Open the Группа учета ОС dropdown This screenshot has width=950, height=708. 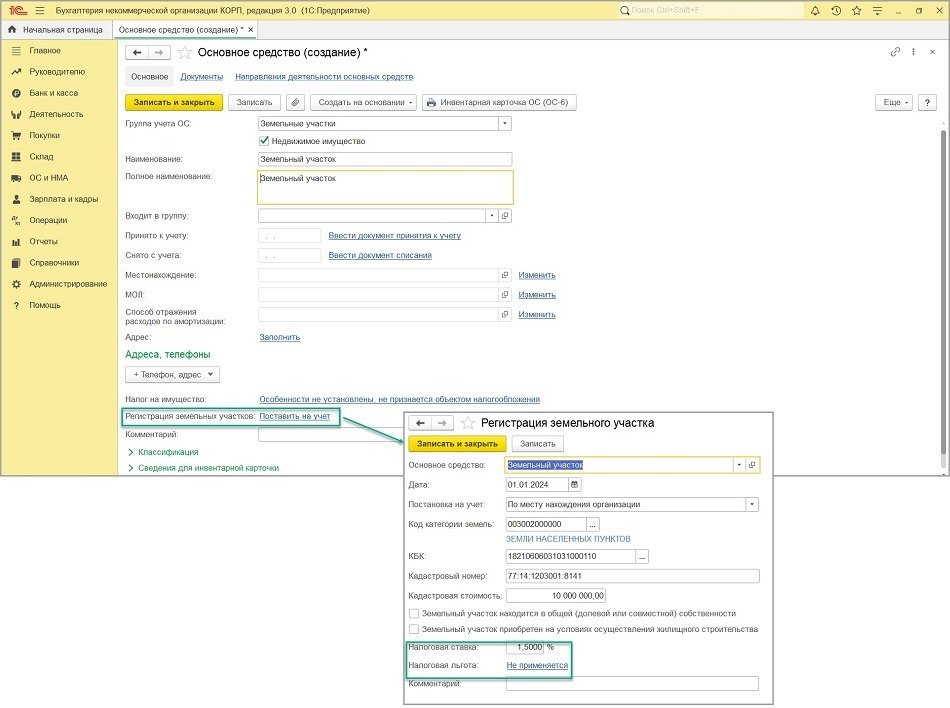505,123
